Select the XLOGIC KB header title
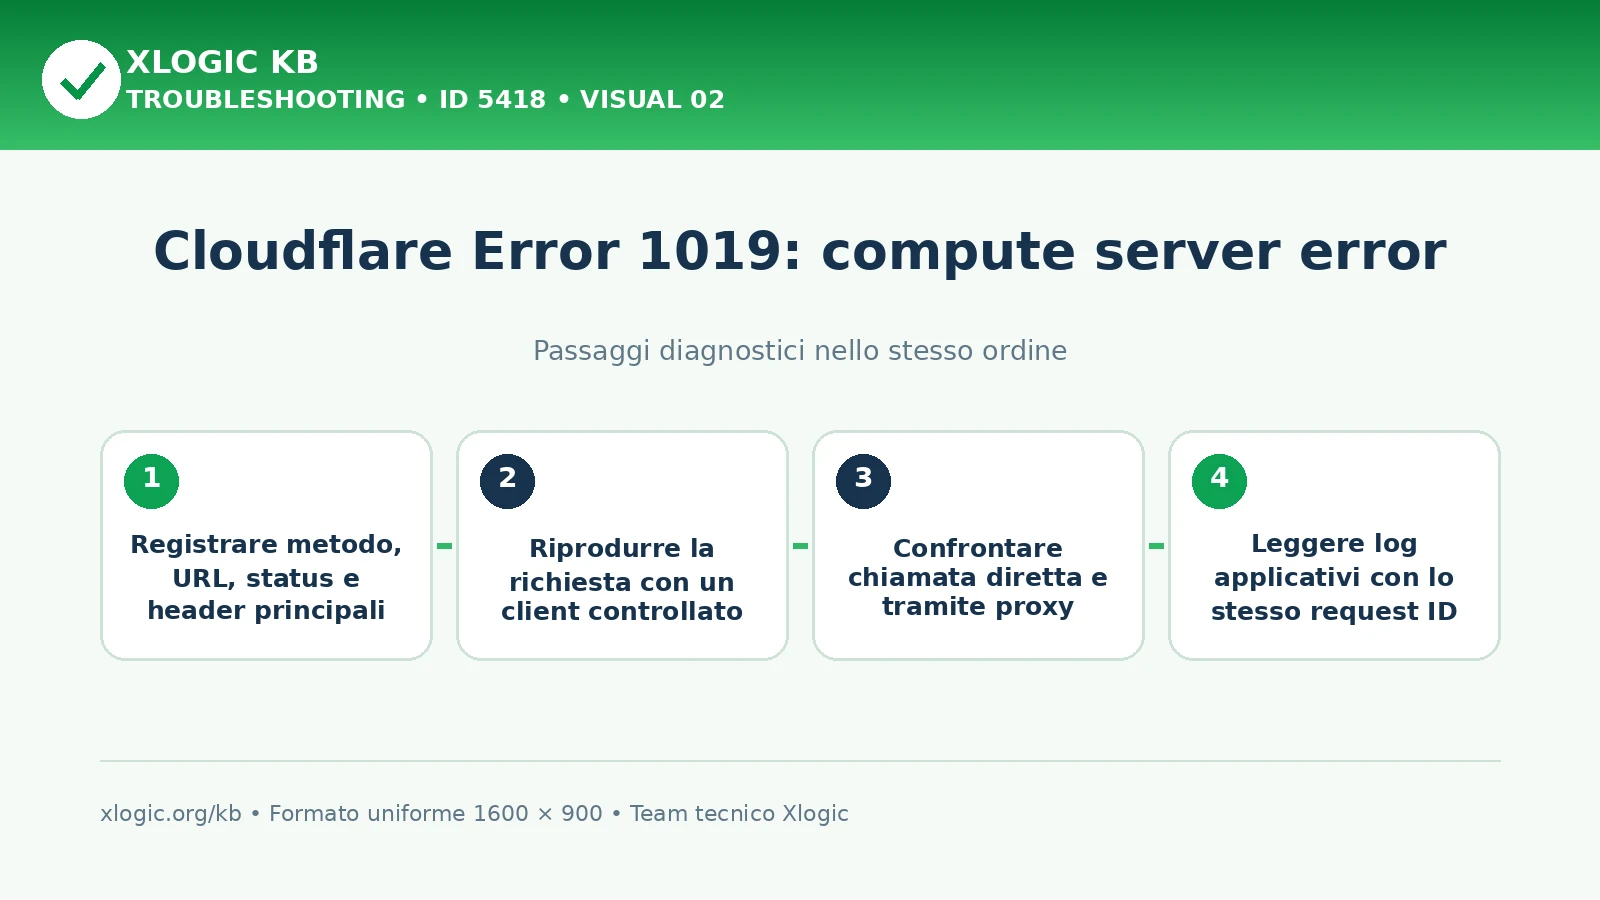Viewport: 1600px width, 900px height. [222, 62]
